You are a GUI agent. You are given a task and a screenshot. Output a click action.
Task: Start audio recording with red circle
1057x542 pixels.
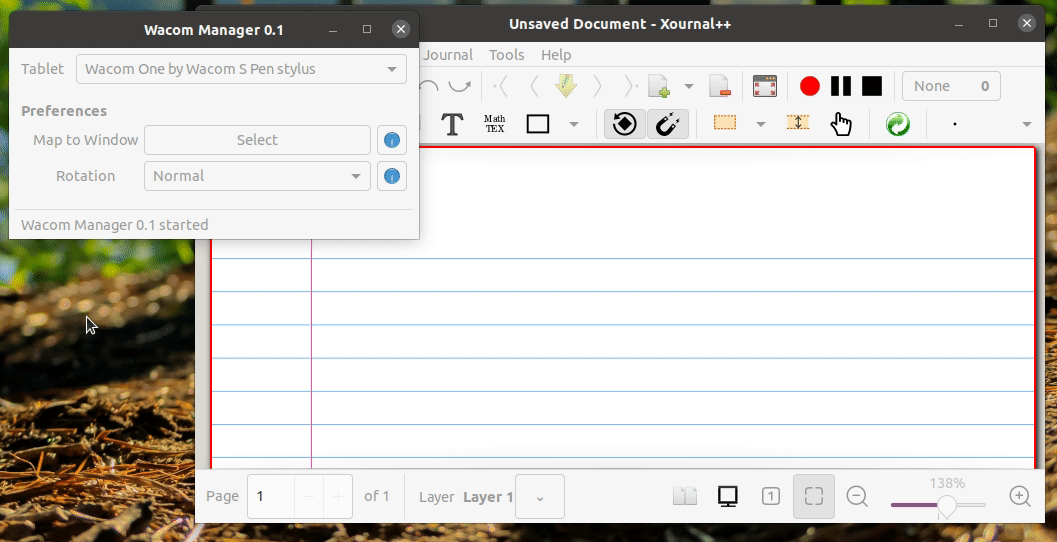(x=810, y=86)
